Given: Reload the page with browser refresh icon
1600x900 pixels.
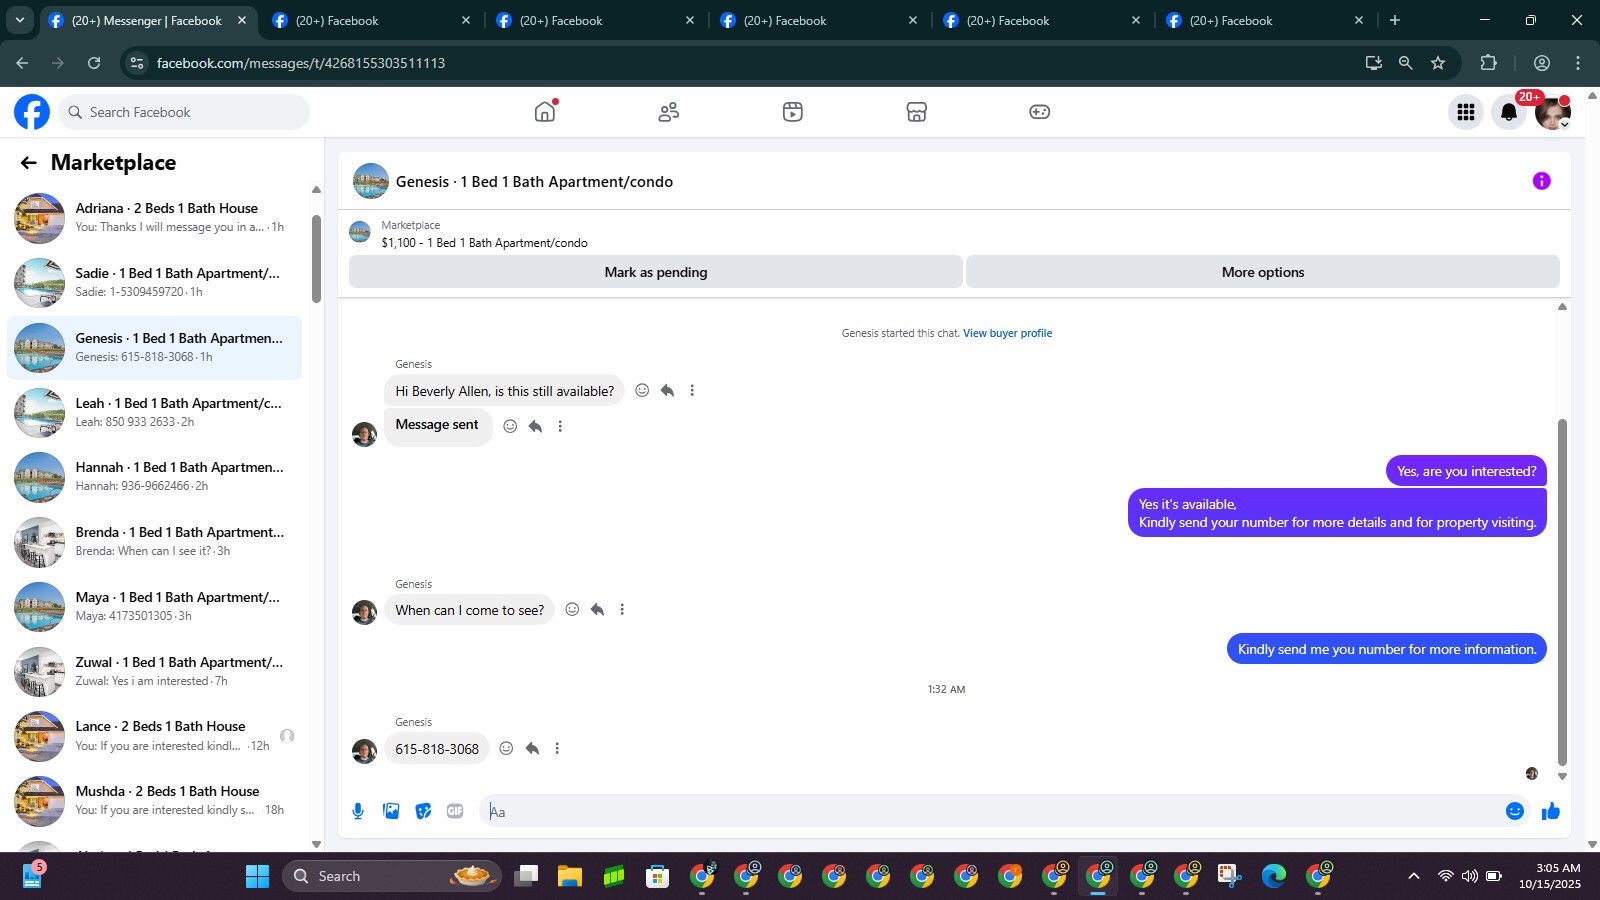Looking at the screenshot, I should (94, 63).
